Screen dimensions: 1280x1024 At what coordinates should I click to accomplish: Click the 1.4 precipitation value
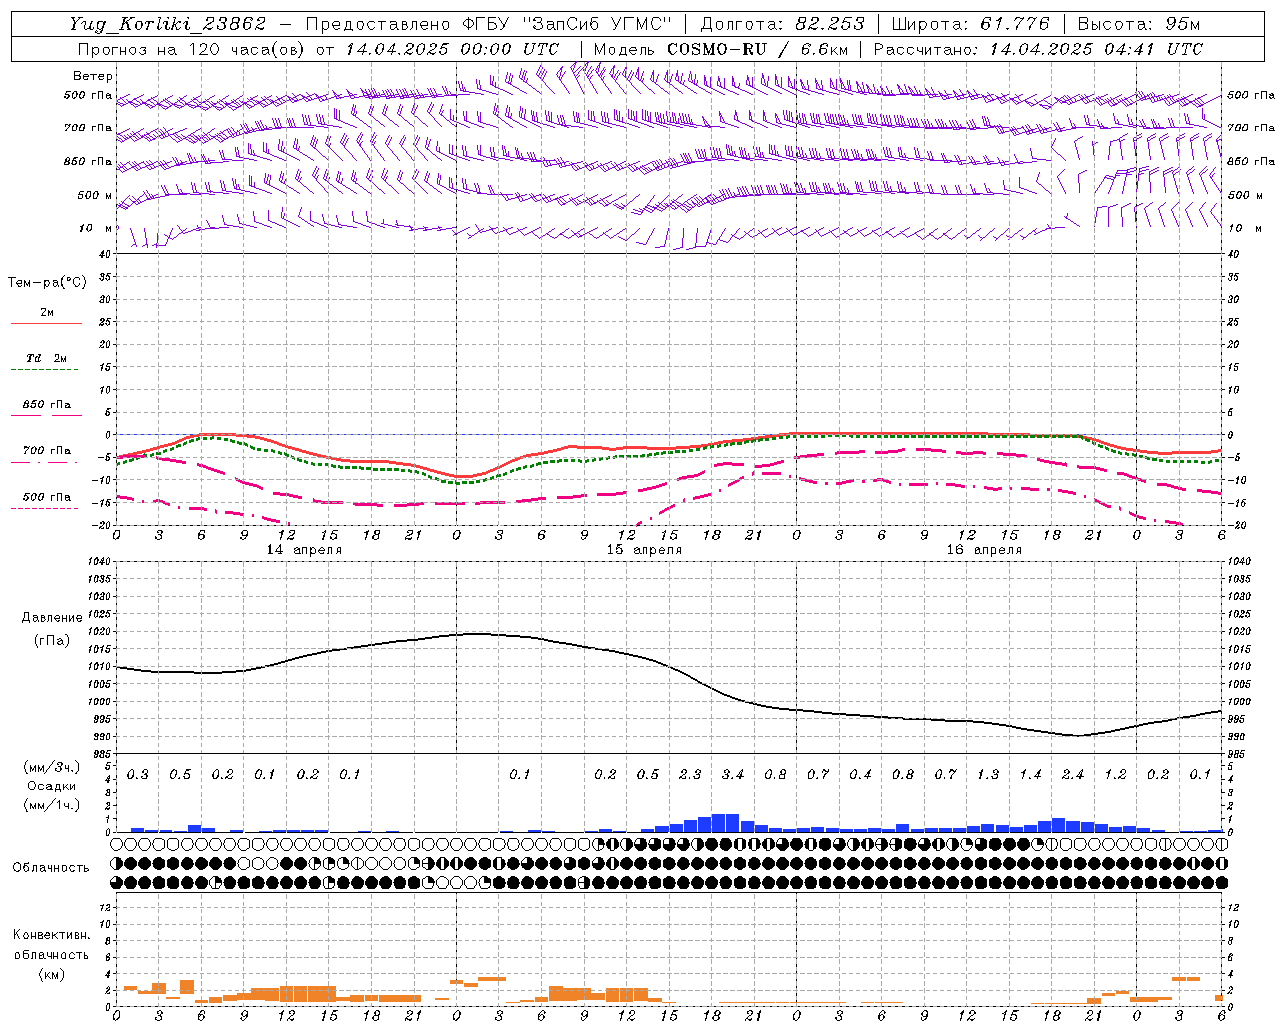tap(1030, 775)
